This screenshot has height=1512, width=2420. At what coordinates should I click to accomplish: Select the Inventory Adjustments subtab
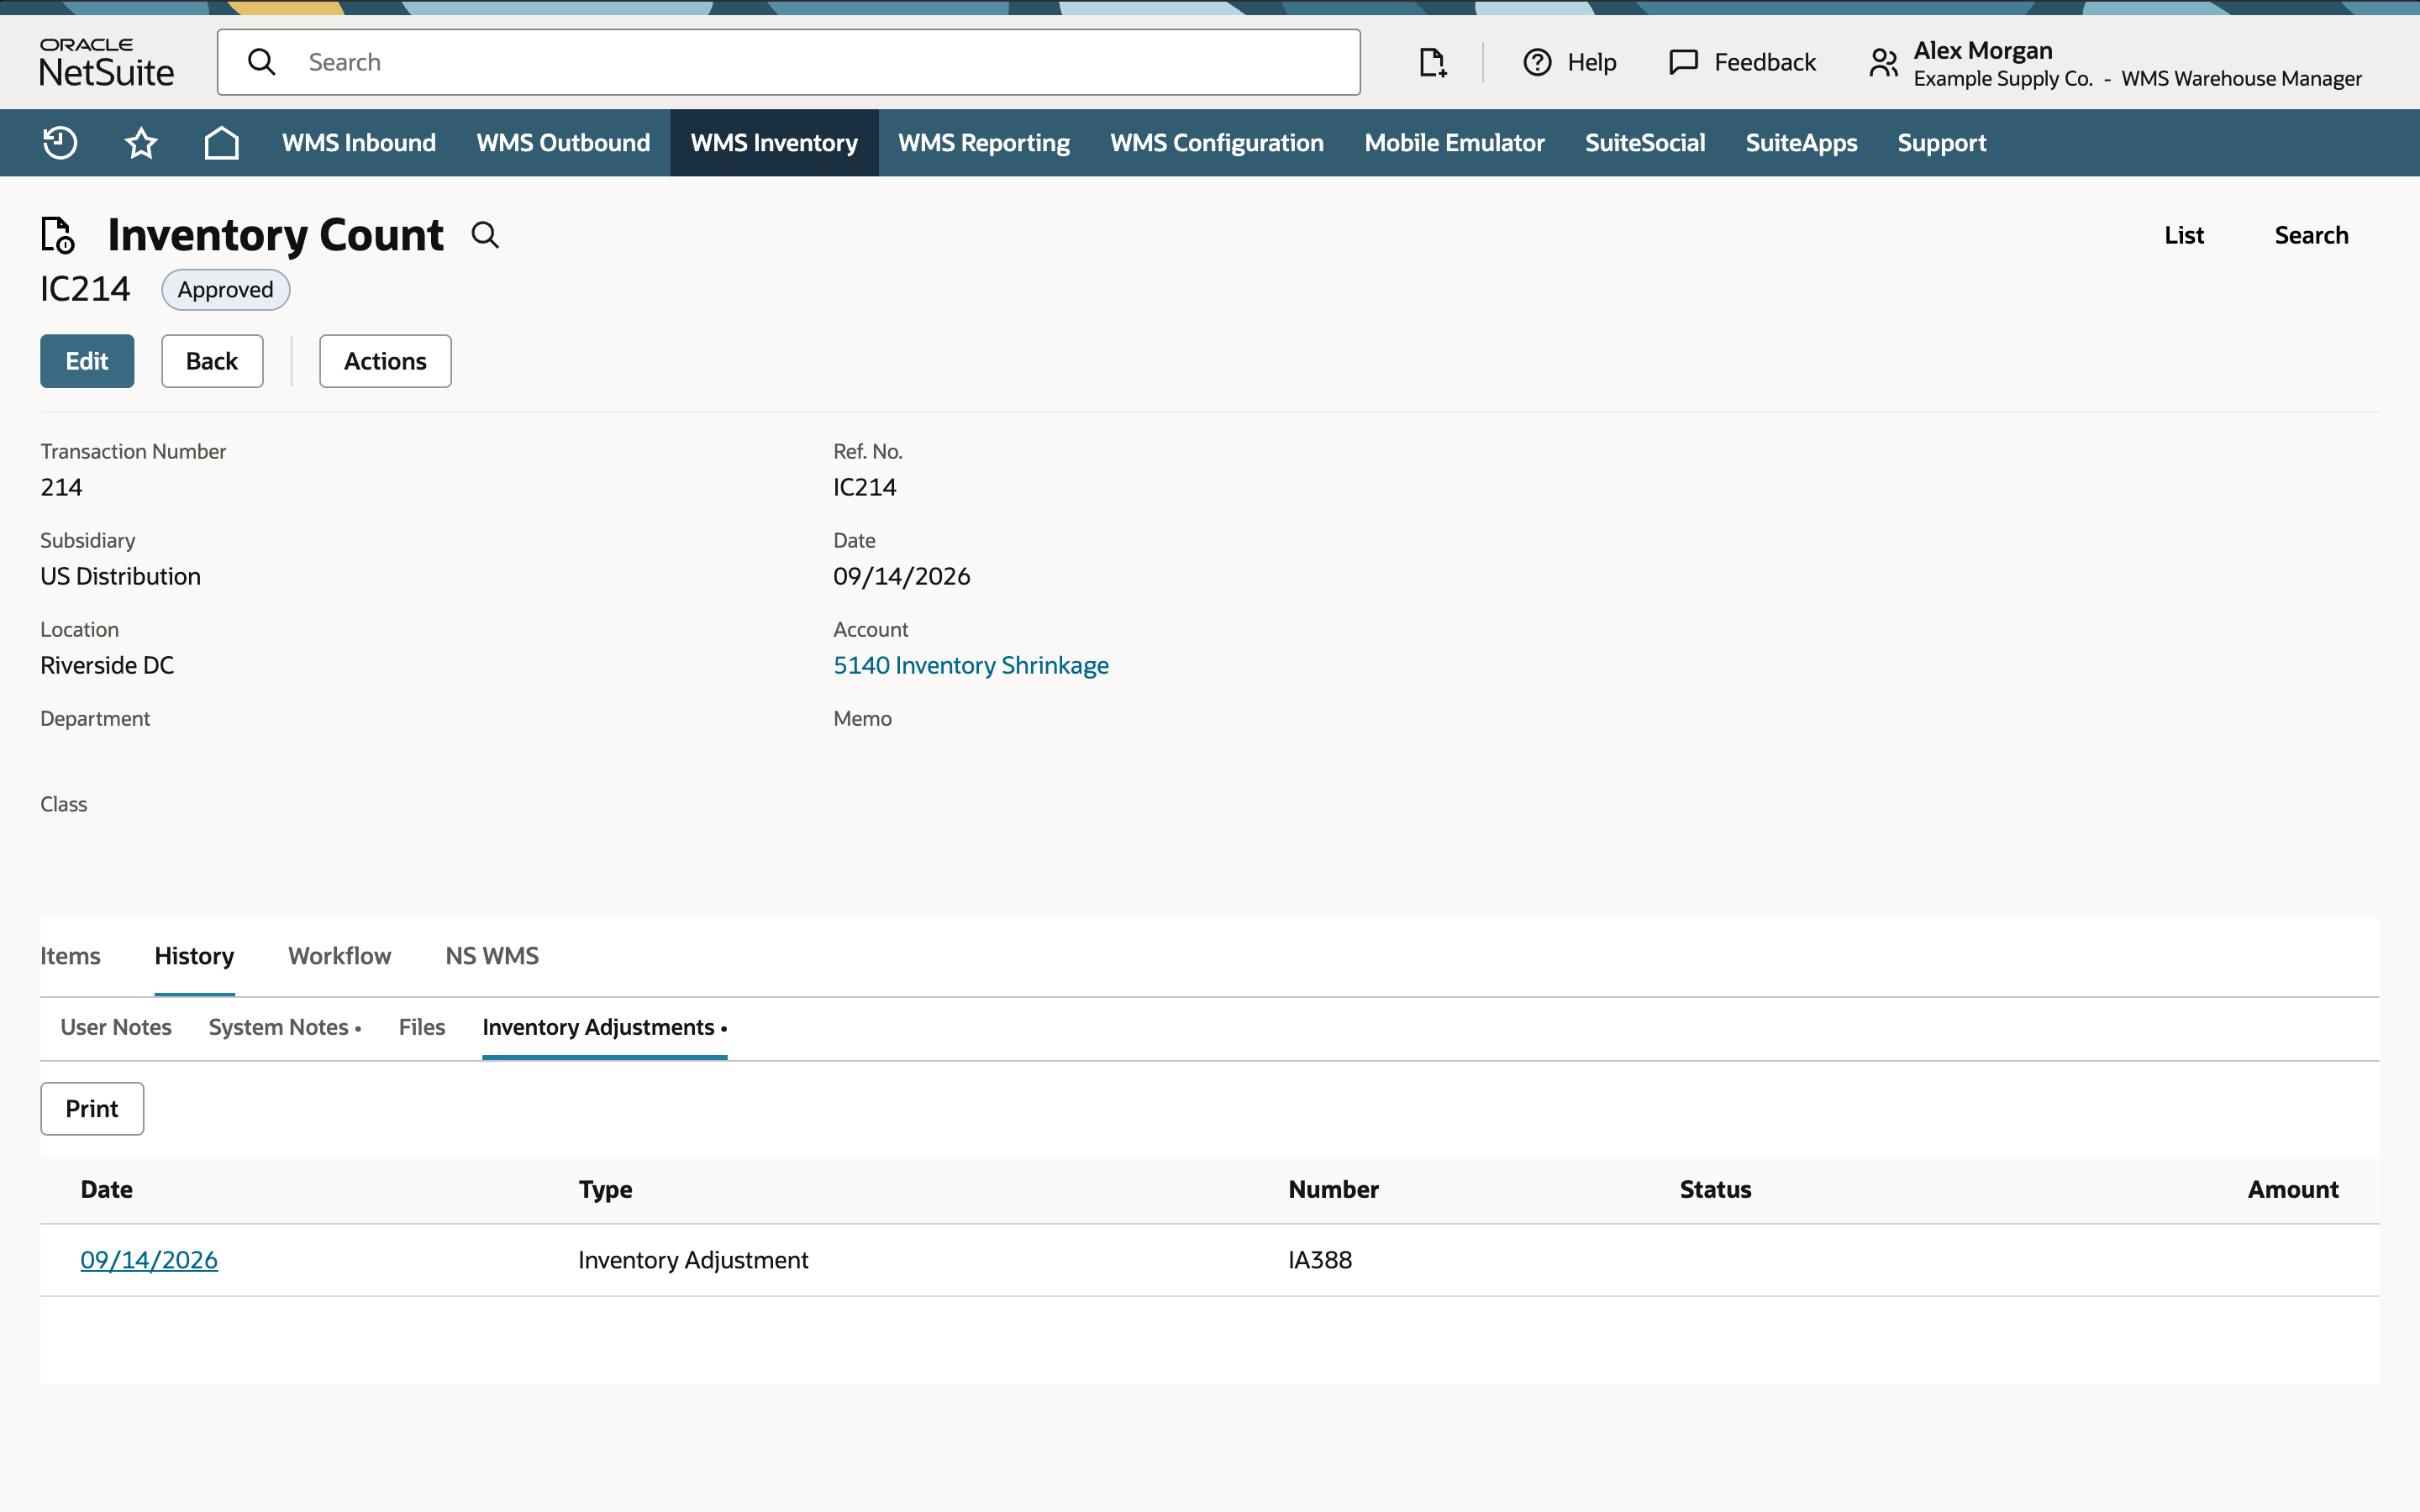click(x=604, y=1027)
